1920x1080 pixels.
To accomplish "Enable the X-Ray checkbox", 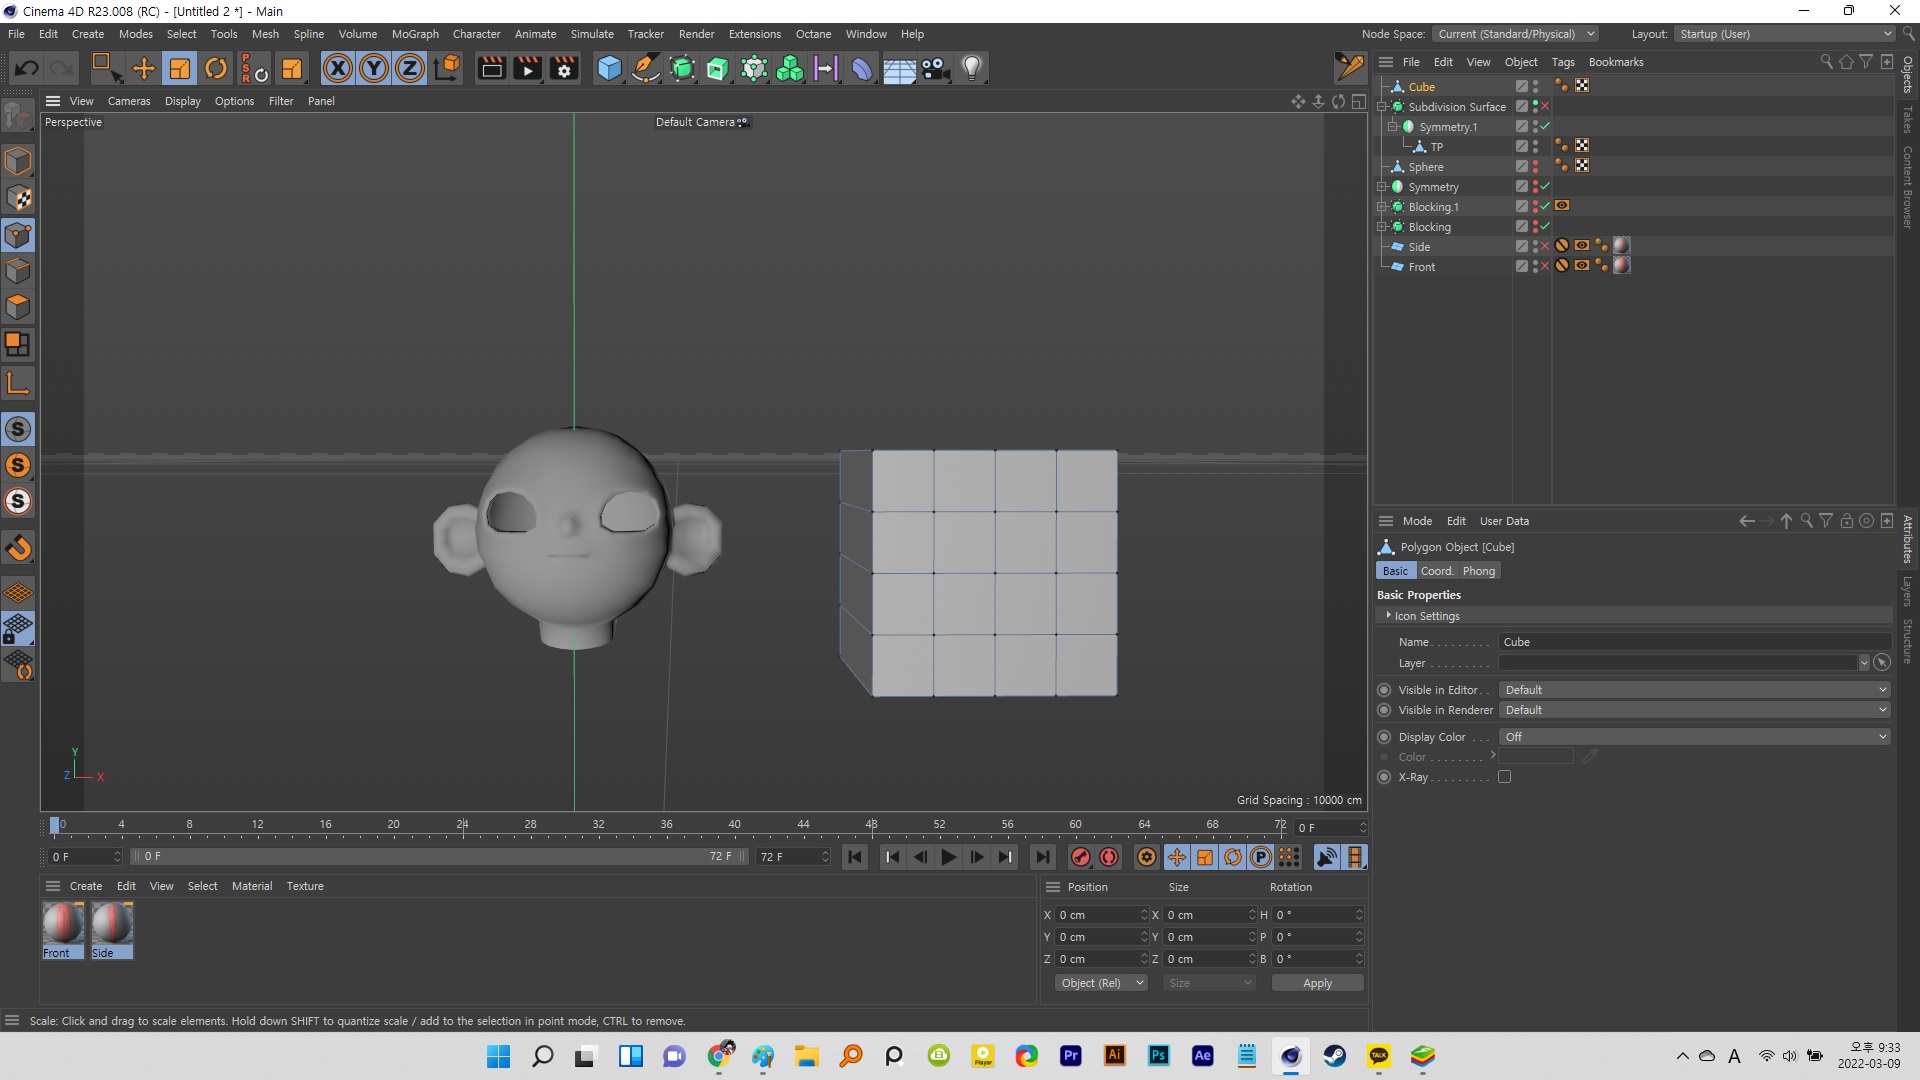I will click(x=1504, y=777).
